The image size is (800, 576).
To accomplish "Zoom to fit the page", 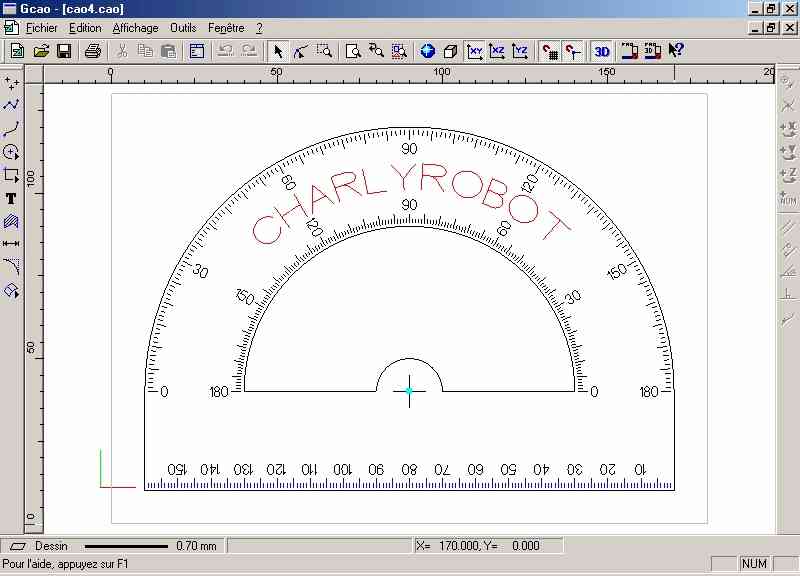I will (353, 51).
